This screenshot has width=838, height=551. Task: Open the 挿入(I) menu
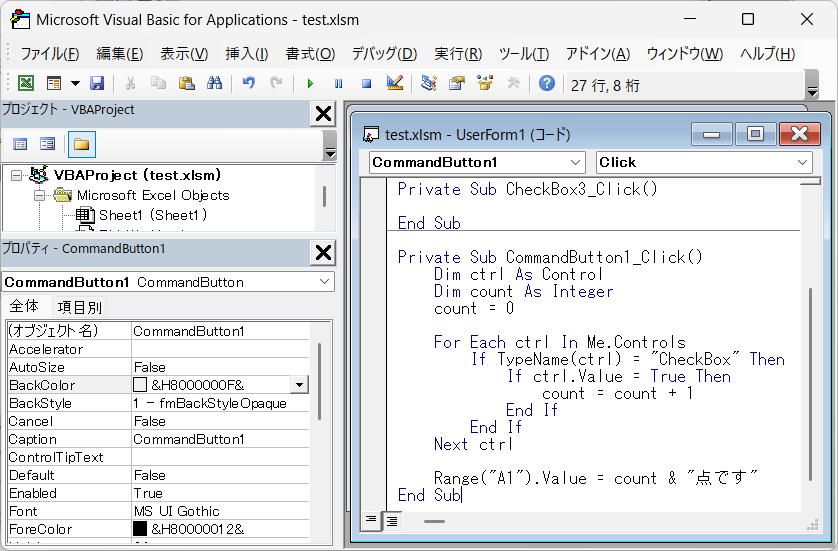tap(246, 53)
